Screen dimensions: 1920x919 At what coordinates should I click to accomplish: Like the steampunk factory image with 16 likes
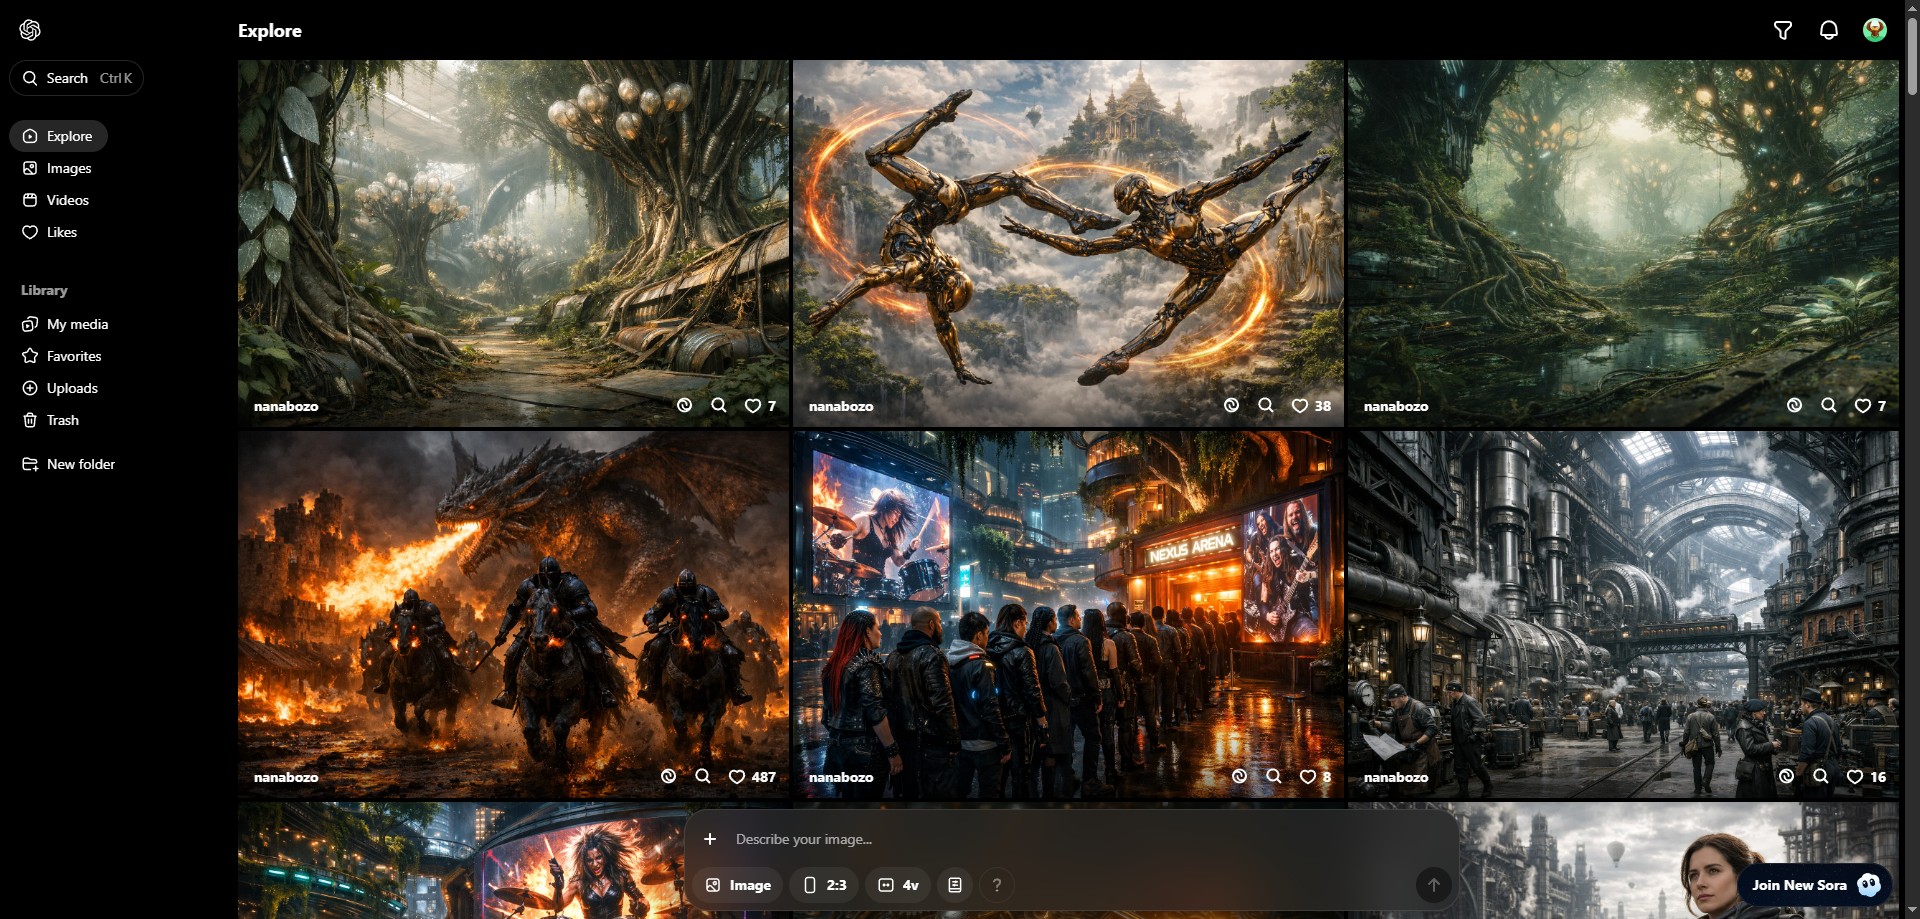tap(1854, 776)
